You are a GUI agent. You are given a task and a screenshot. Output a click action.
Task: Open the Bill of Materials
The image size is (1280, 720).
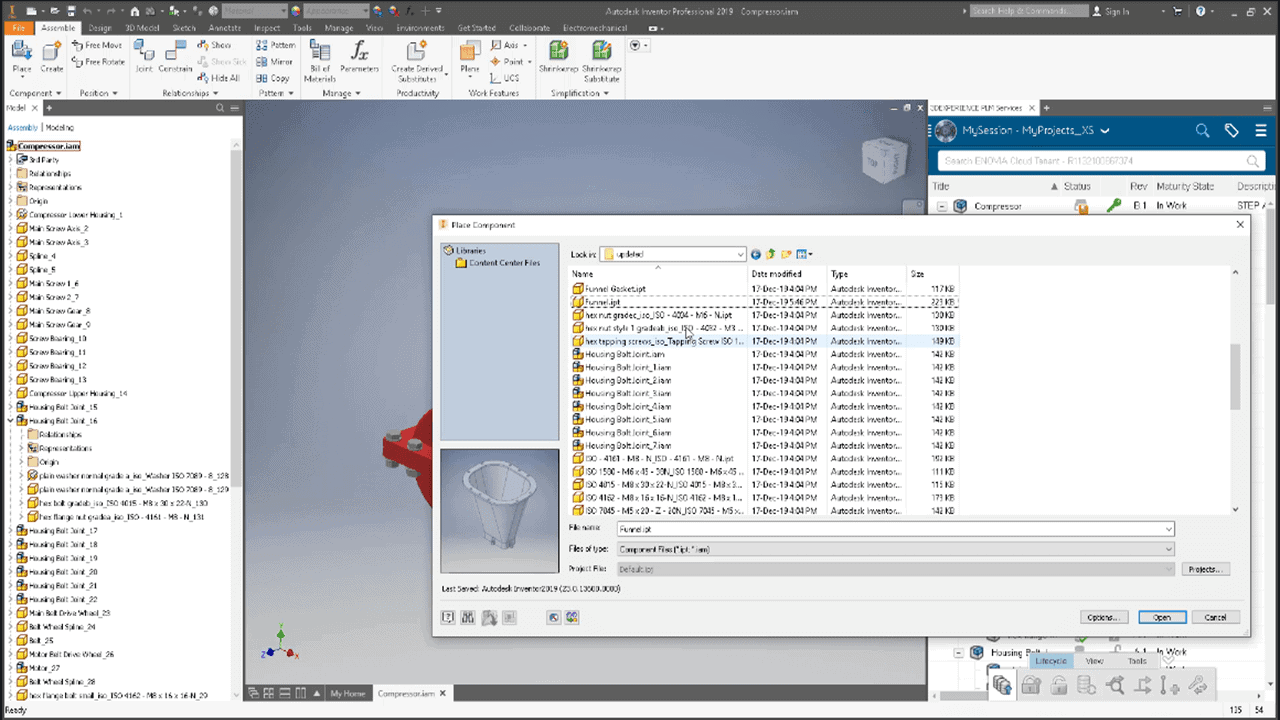click(320, 60)
